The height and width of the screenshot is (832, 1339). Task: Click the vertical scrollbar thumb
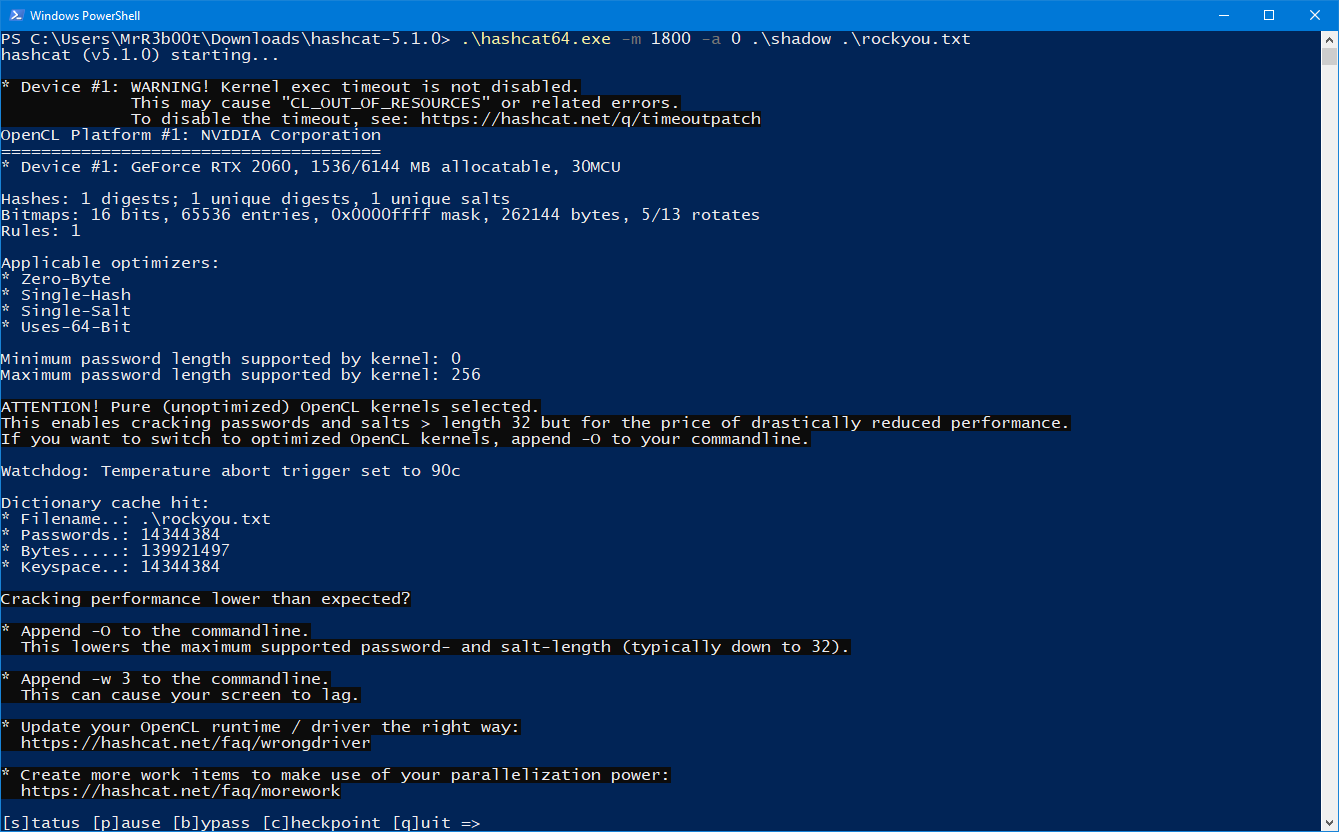(x=1330, y=56)
